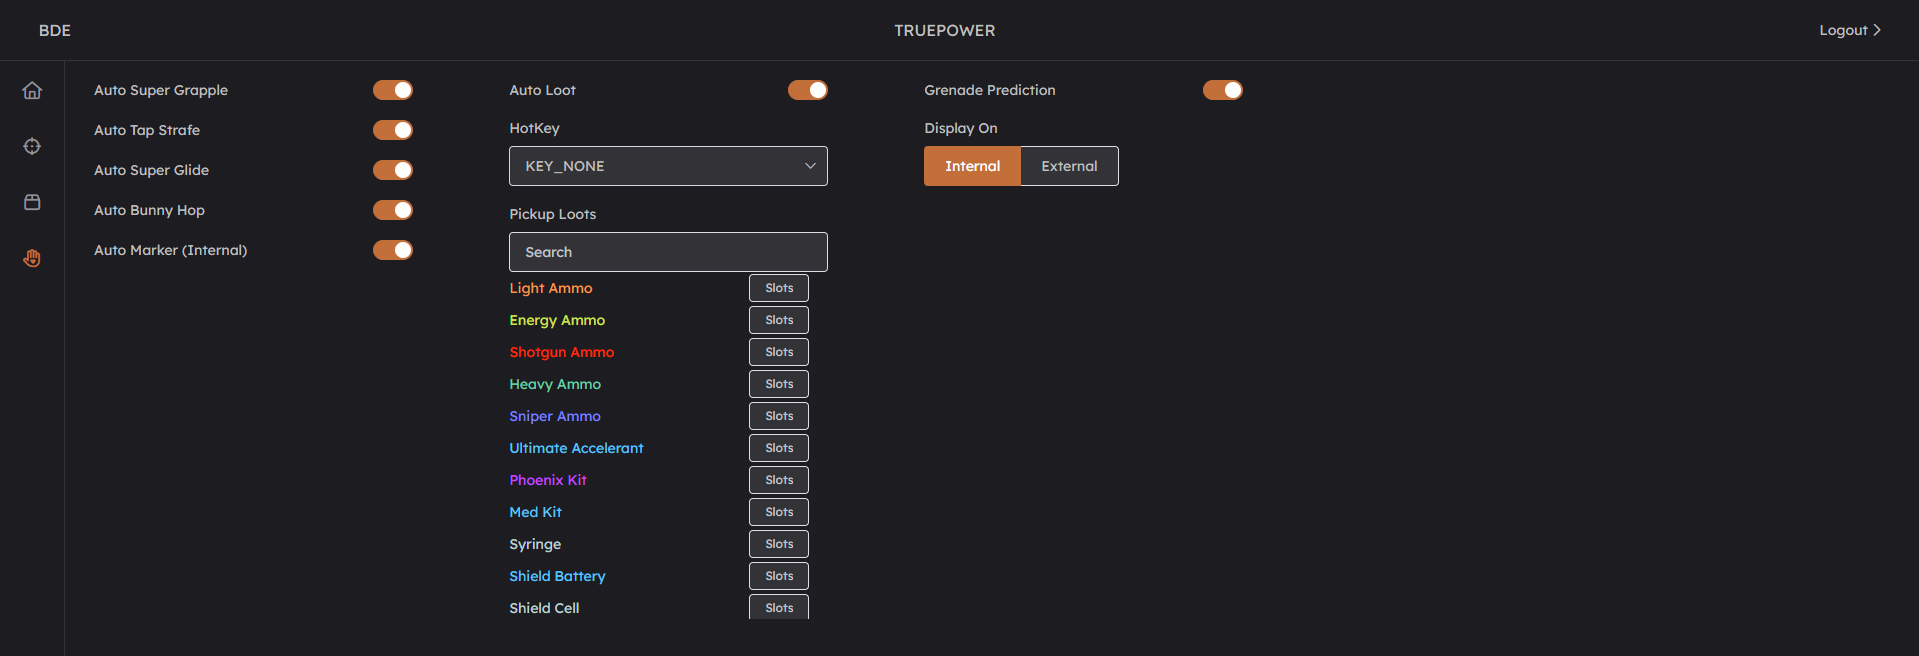Image resolution: width=1919 pixels, height=656 pixels.
Task: Switch display to External
Action: (x=1069, y=166)
